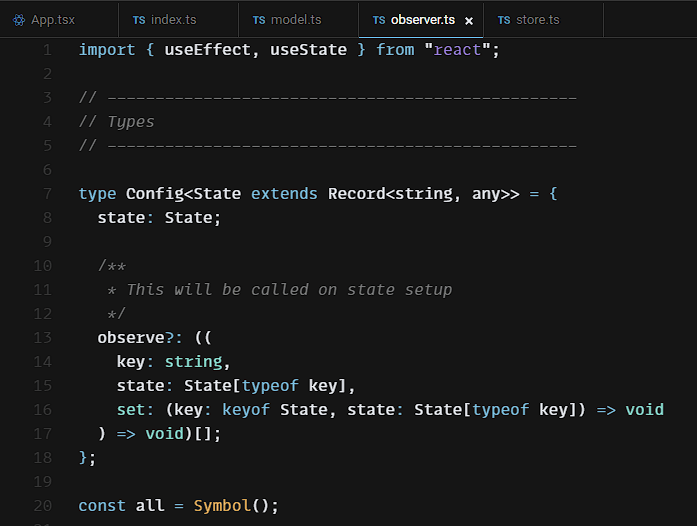Click the Config type name
Viewport: 697px width, 526px height.
(x=154, y=194)
